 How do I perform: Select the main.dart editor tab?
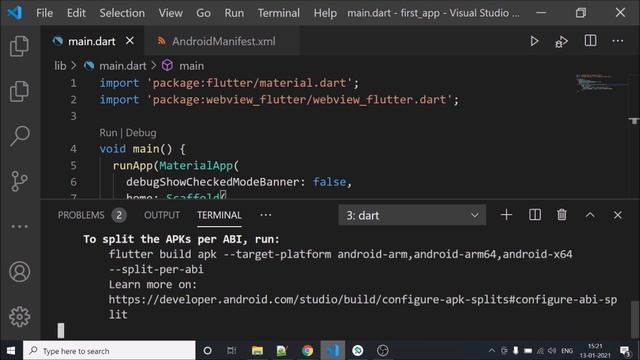click(x=91, y=41)
